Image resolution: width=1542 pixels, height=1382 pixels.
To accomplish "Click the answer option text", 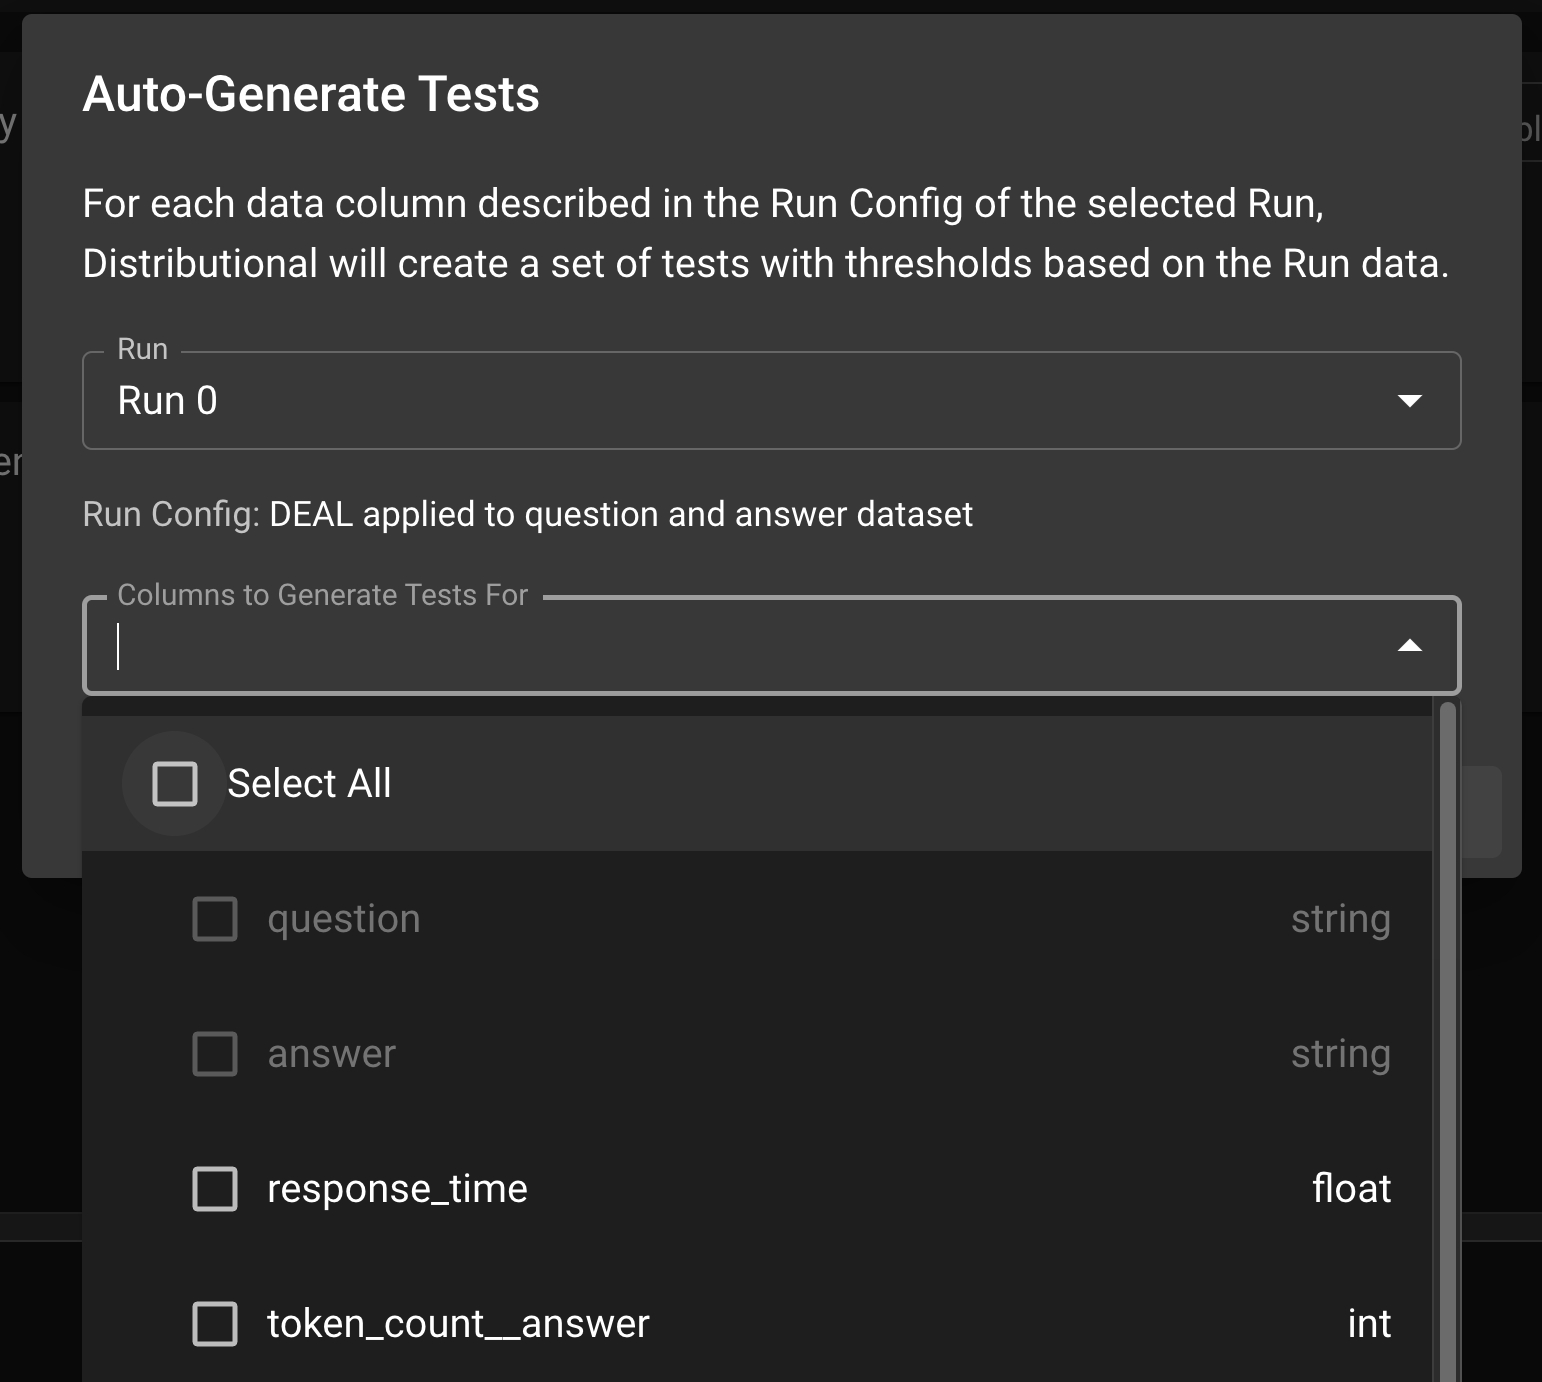I will 331,1054.
